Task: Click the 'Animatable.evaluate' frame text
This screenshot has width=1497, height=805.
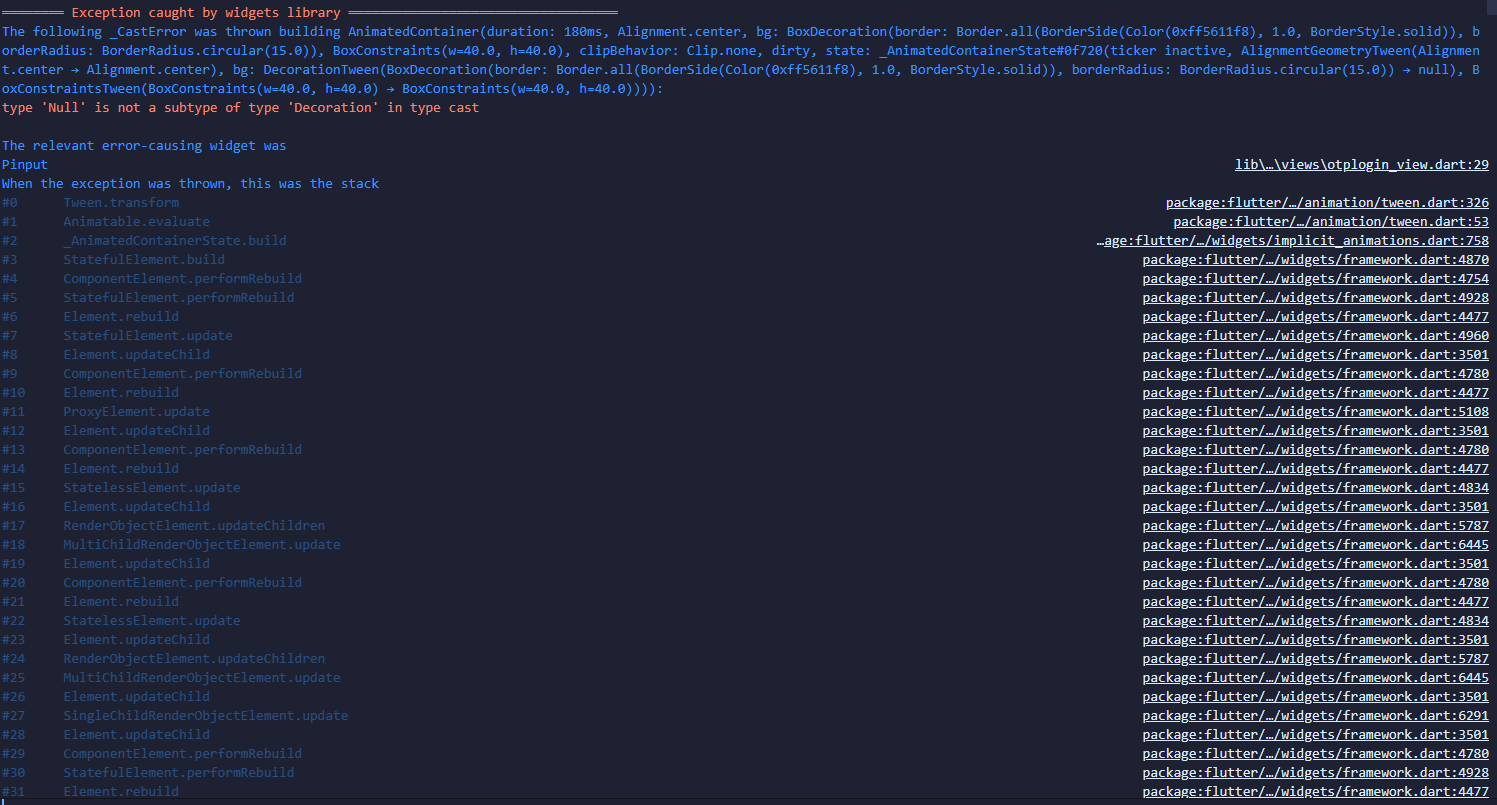Action: pyautogui.click(x=137, y=222)
